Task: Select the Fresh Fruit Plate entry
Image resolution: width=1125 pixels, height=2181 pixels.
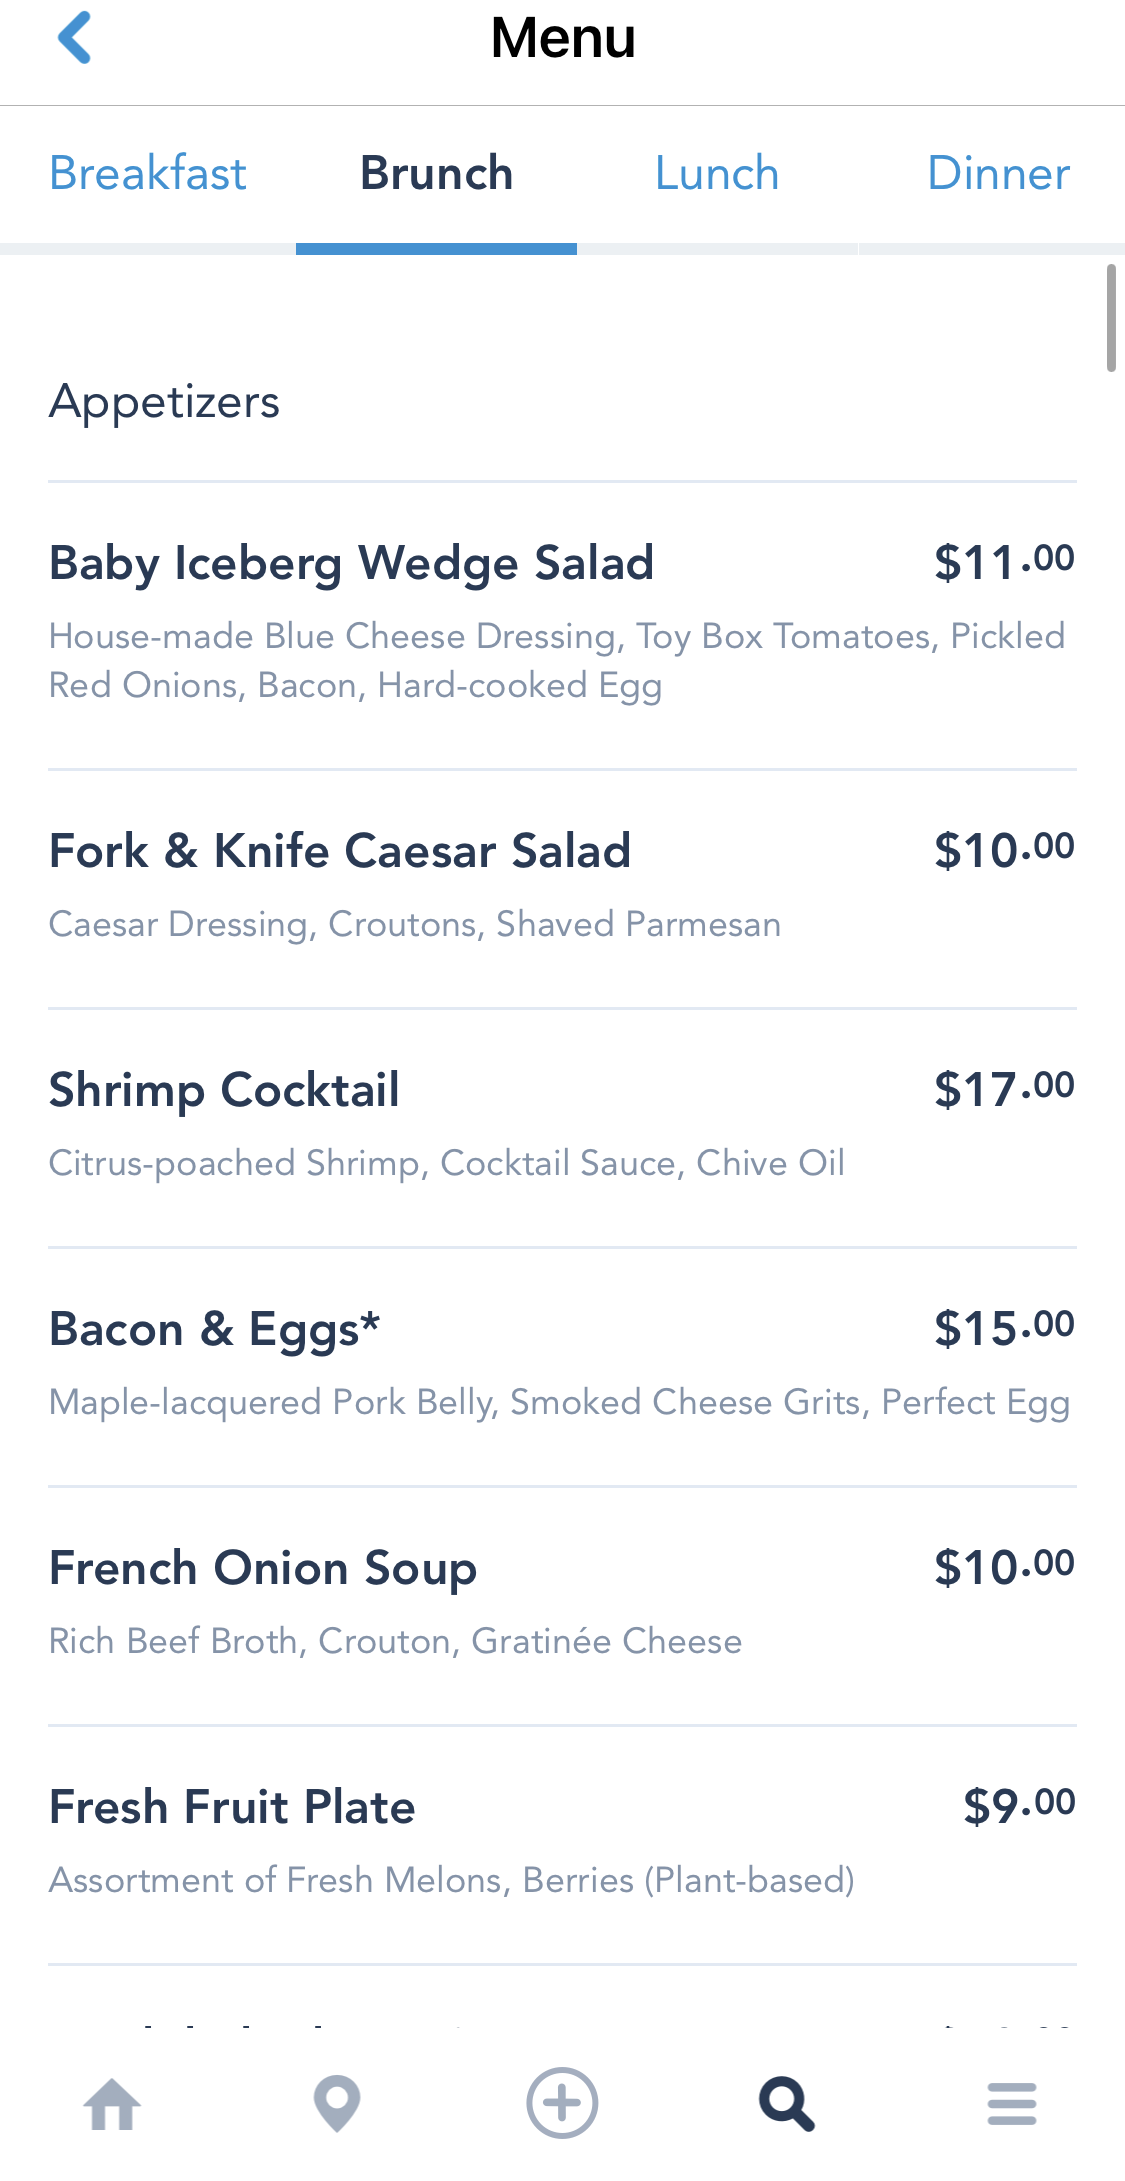Action: (232, 1807)
